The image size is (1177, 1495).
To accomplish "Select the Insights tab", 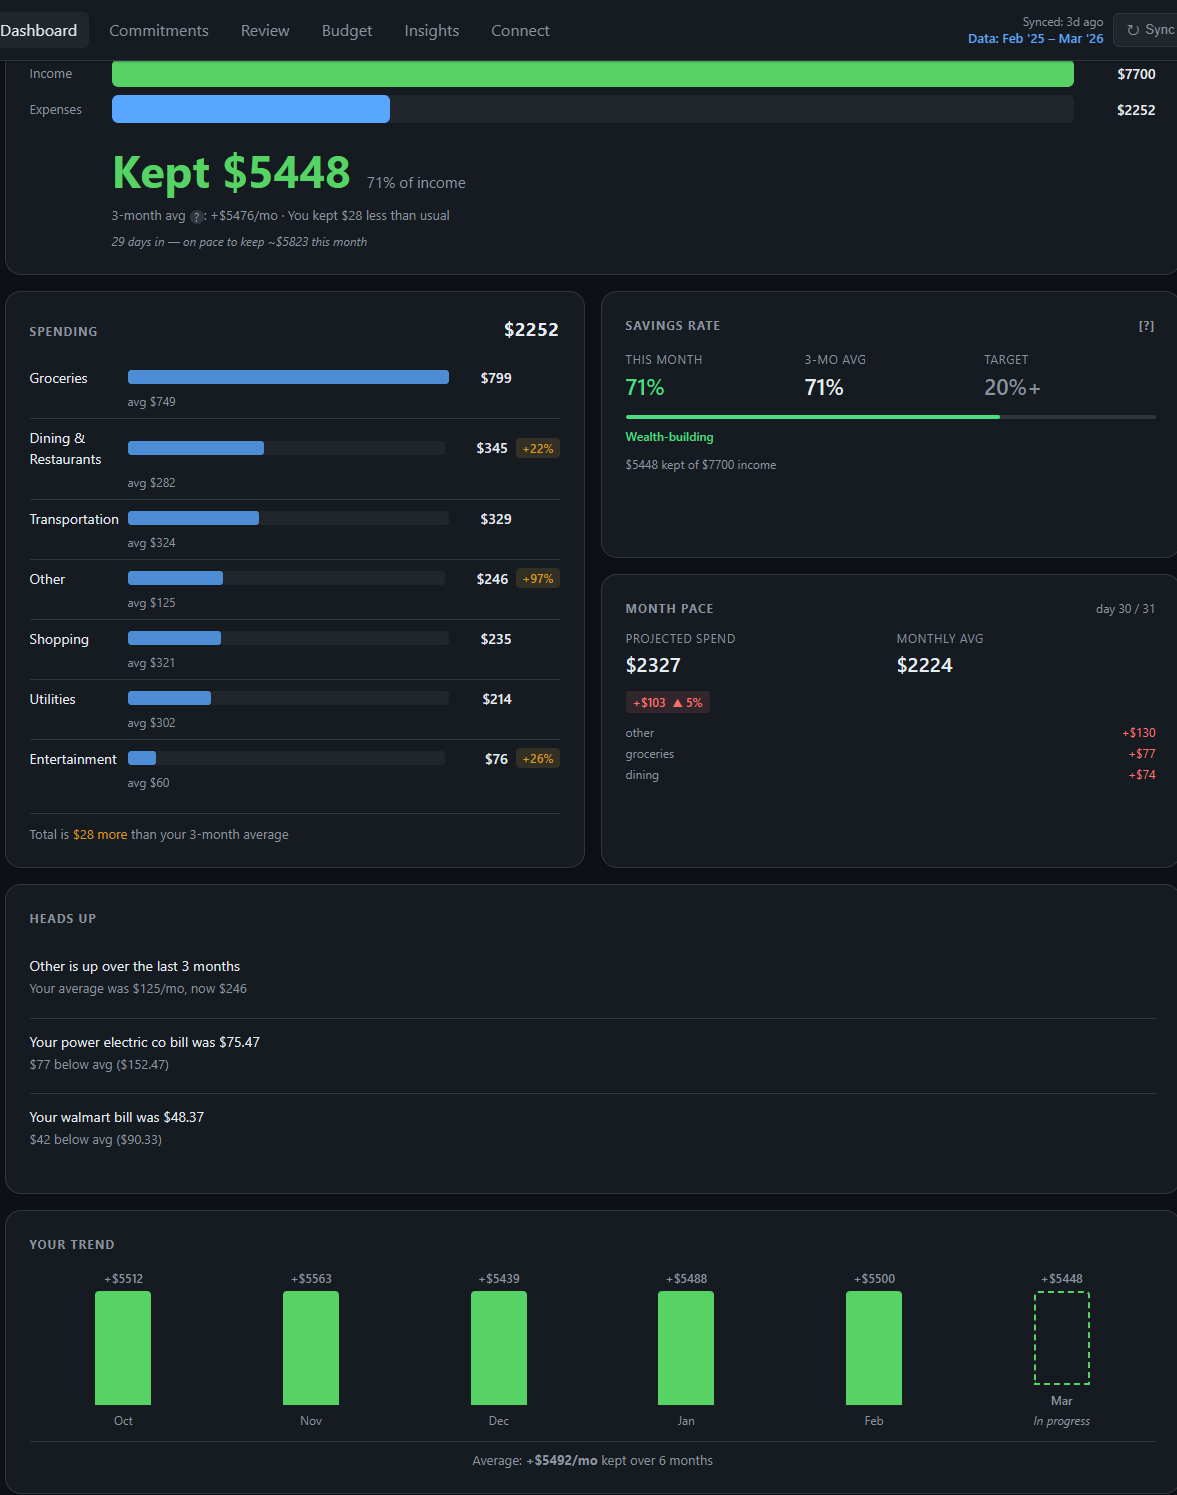I will 431,30.
